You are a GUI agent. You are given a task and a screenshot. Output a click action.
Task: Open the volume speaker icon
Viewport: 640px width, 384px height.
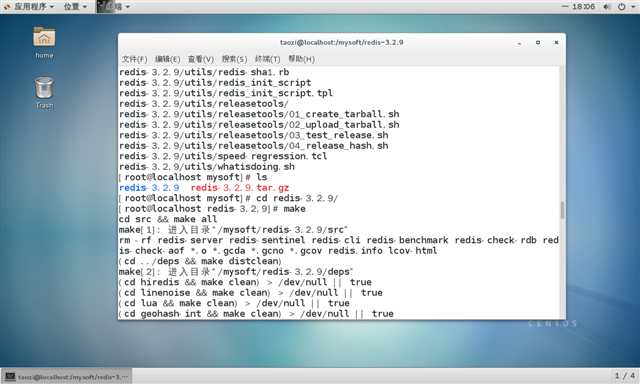click(x=607, y=7)
